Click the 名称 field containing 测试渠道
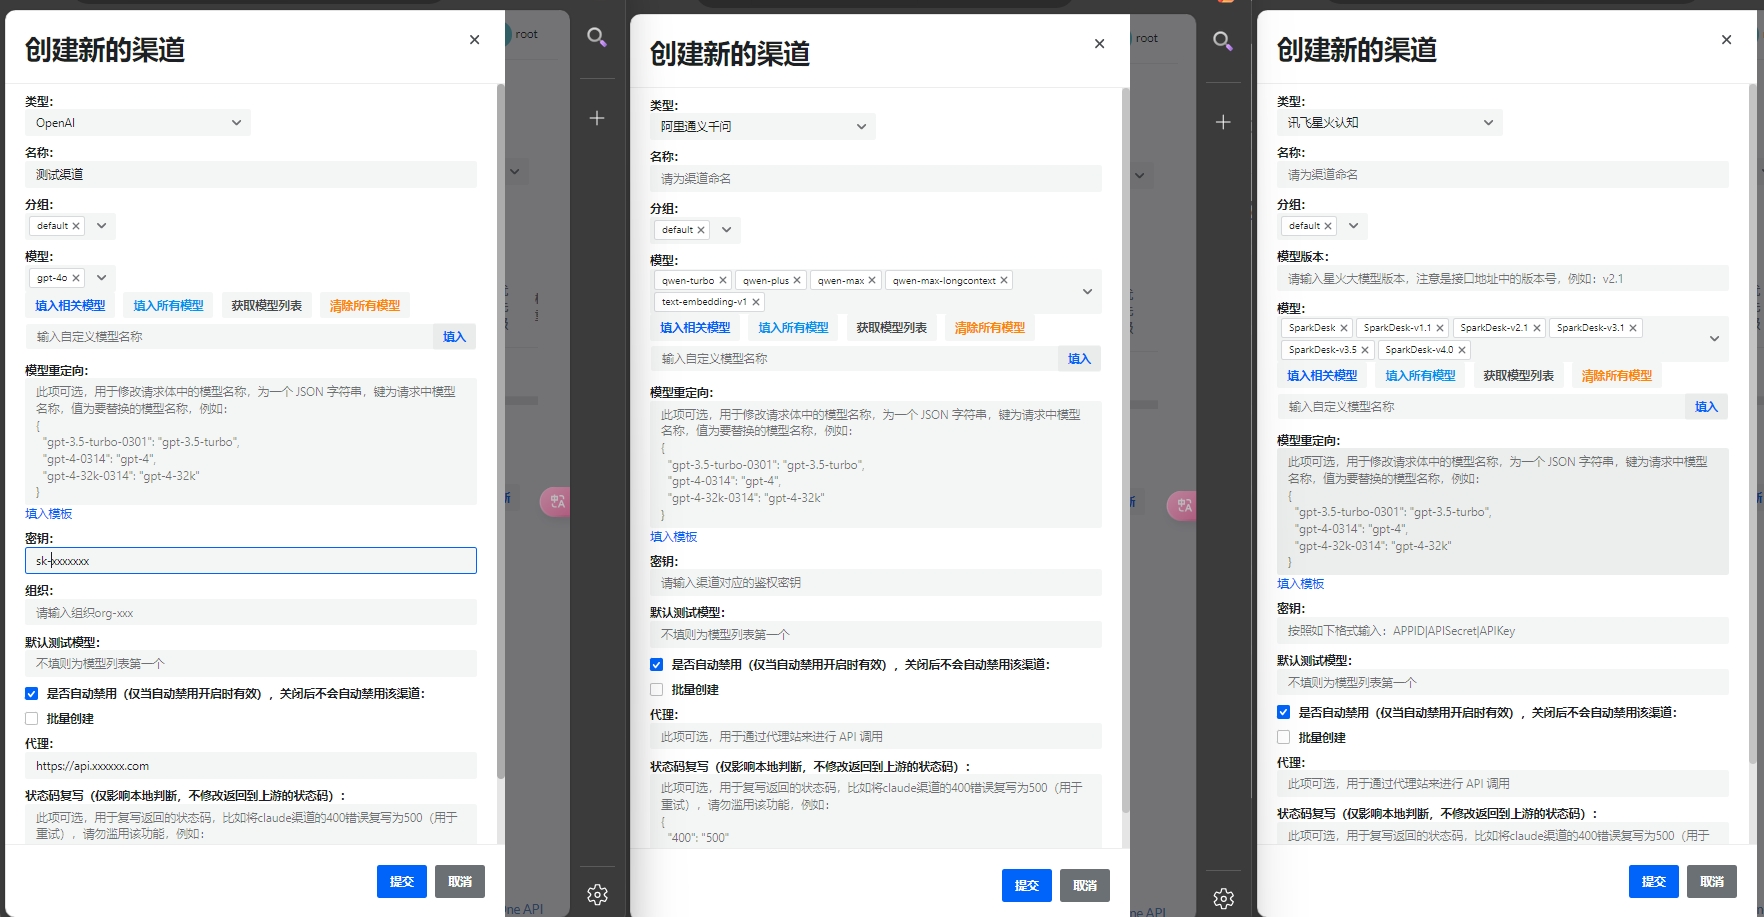Screen dimensions: 1764x917 click(x=251, y=175)
